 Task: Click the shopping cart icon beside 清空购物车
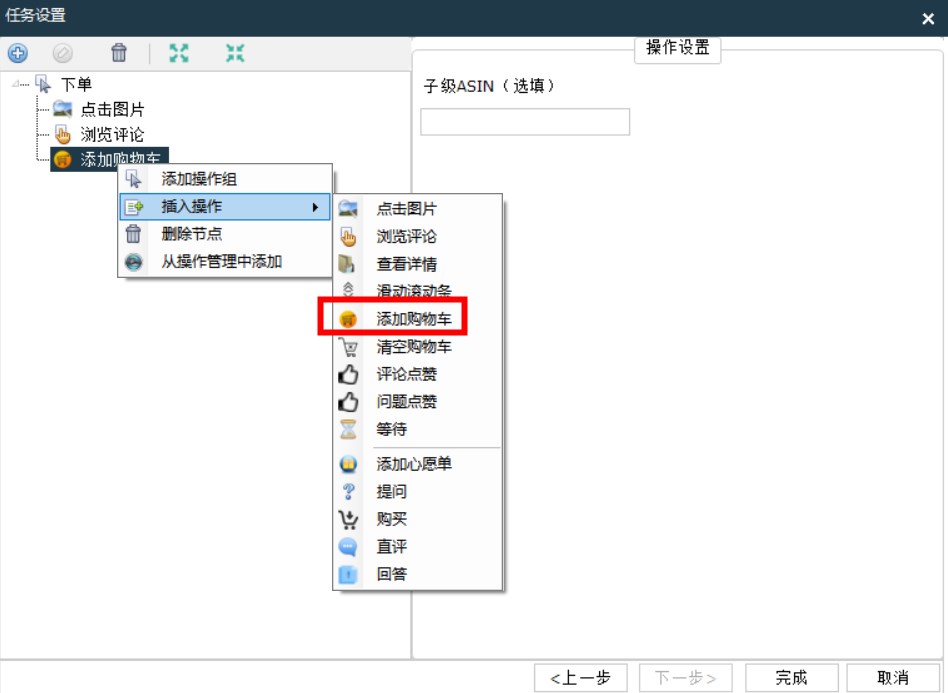pyautogui.click(x=348, y=347)
